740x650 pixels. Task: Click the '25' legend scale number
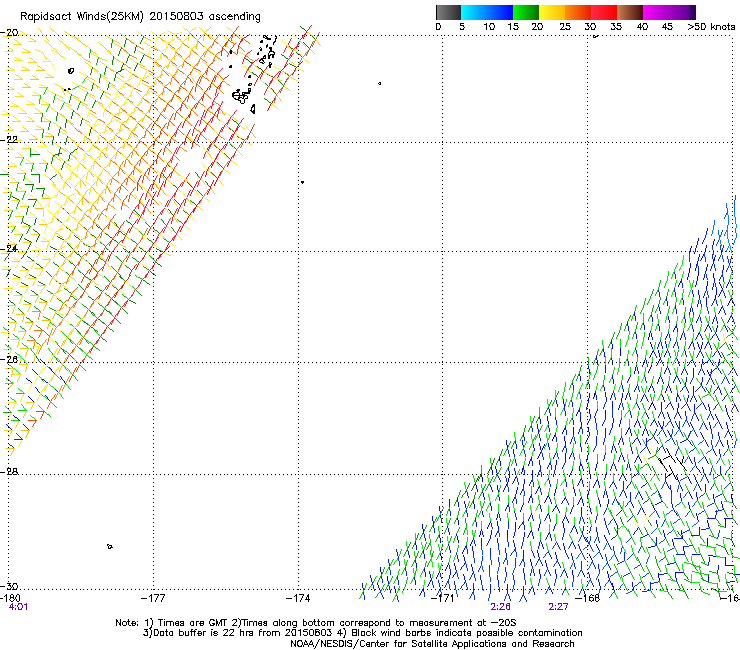tap(565, 27)
